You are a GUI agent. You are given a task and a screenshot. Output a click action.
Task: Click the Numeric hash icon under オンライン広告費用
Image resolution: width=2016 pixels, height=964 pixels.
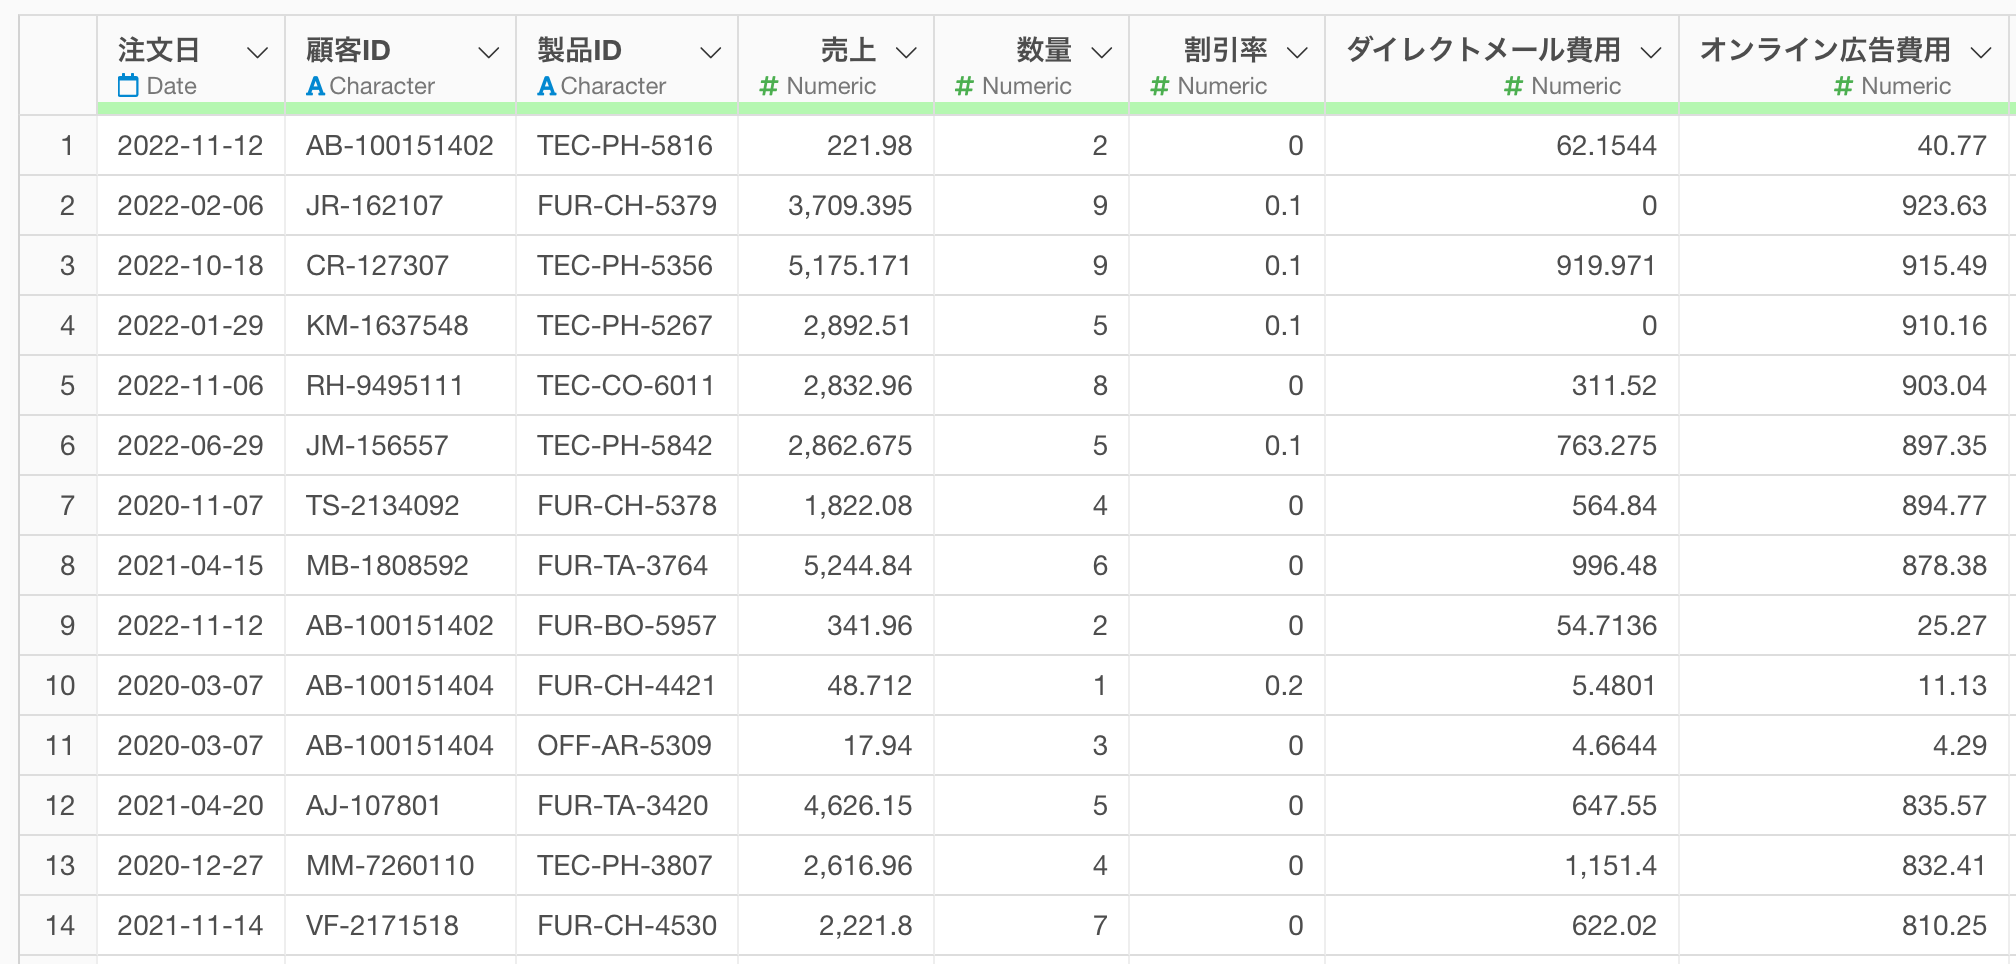click(x=1843, y=86)
